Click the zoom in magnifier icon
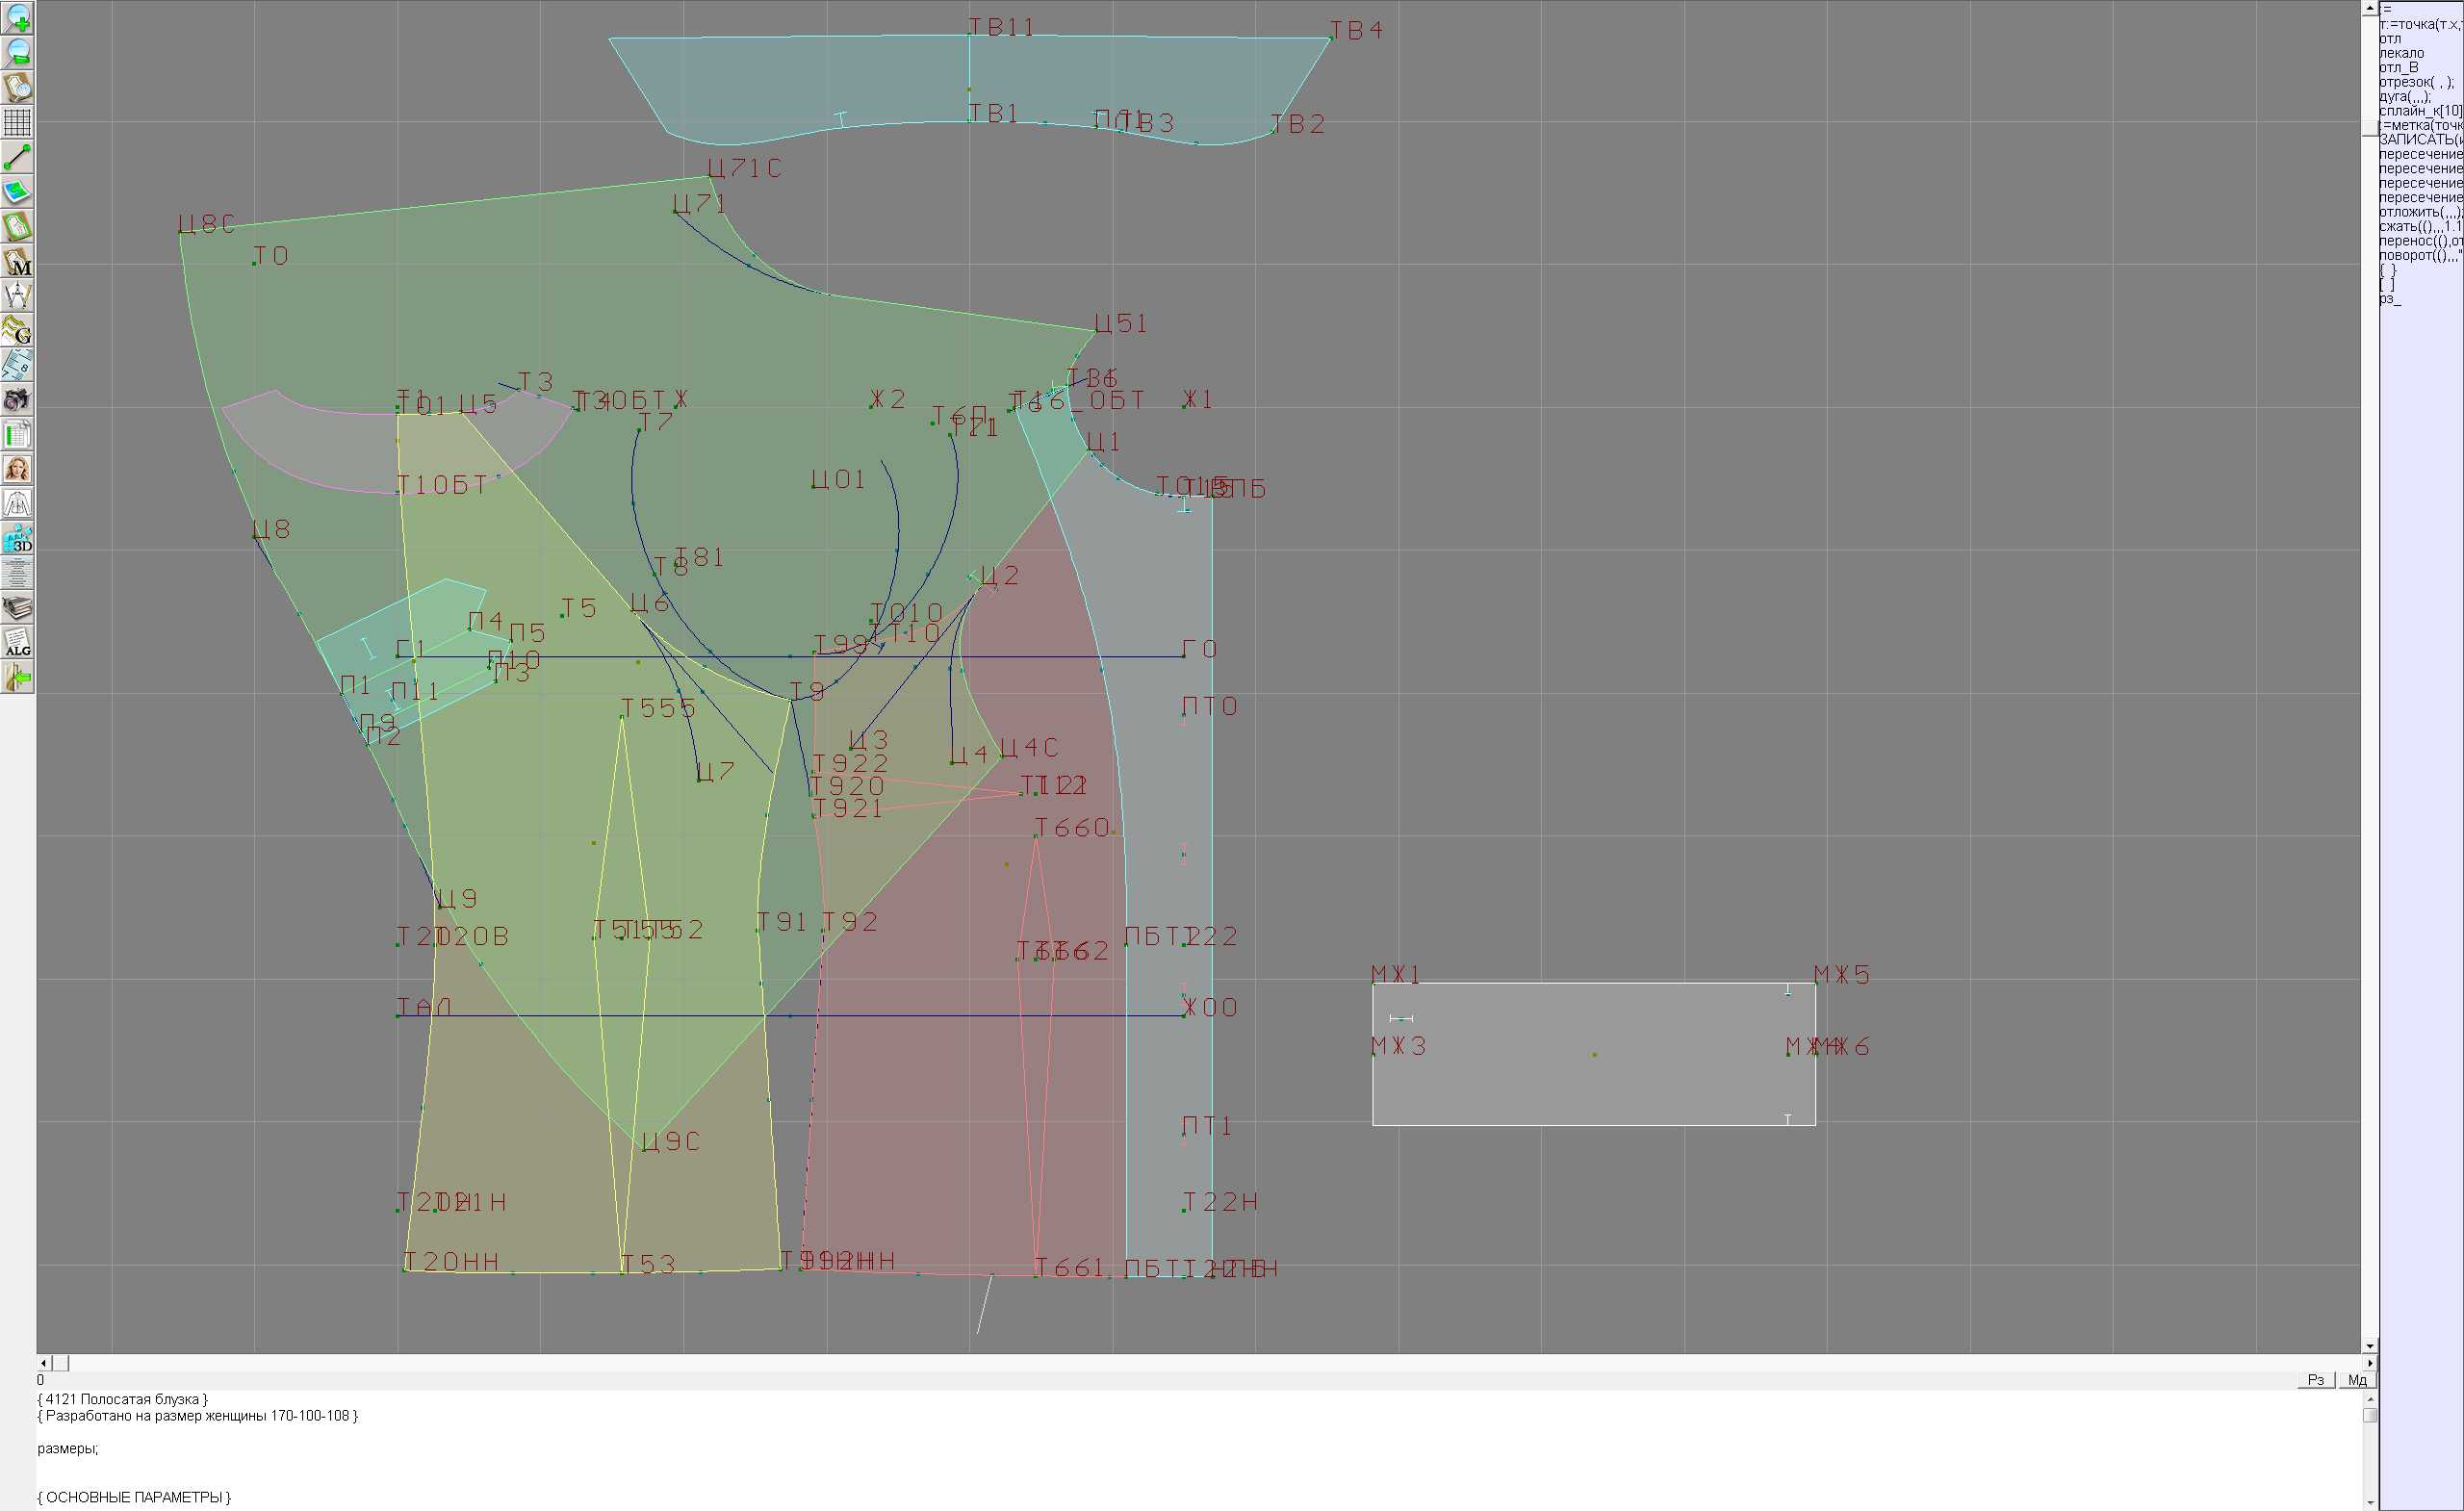 coord(17,18)
